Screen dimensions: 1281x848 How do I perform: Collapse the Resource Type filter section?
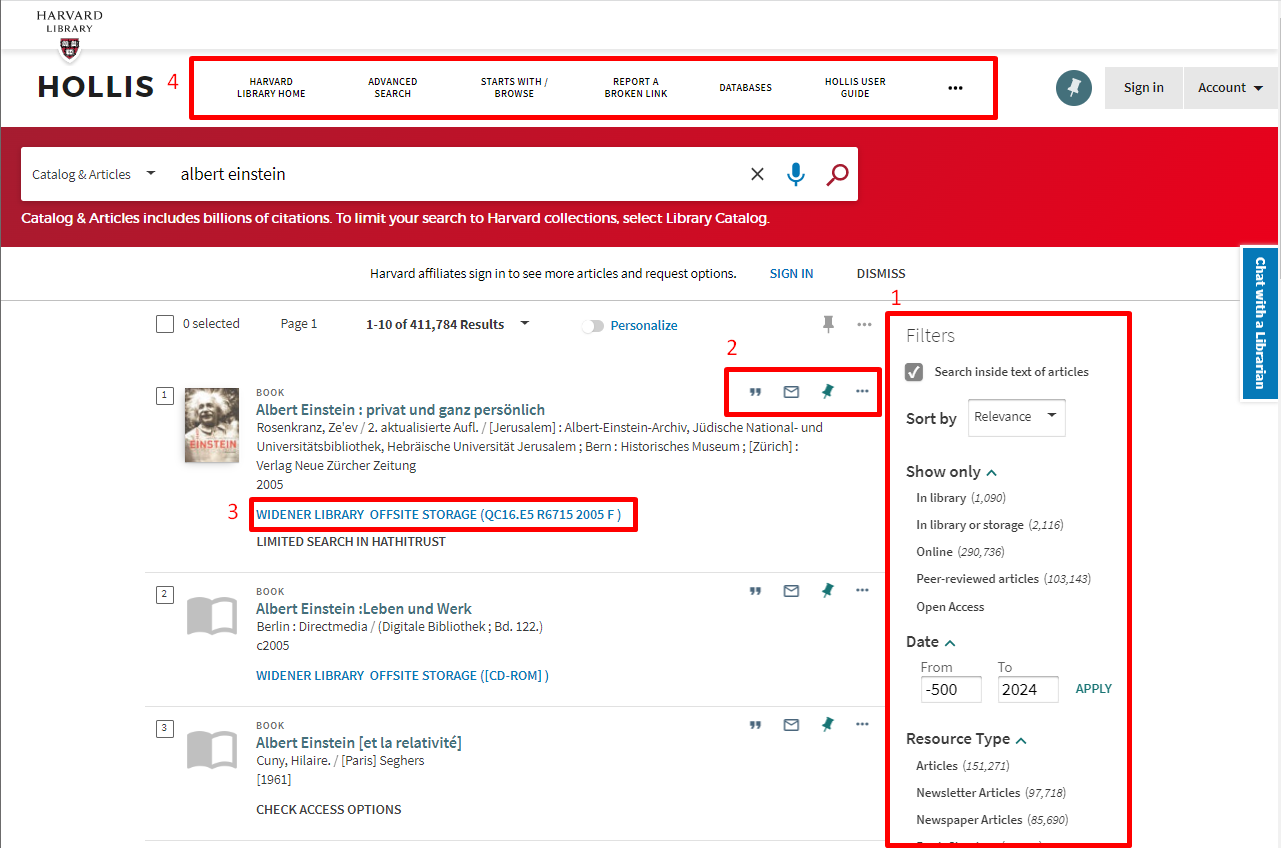tap(1021, 740)
